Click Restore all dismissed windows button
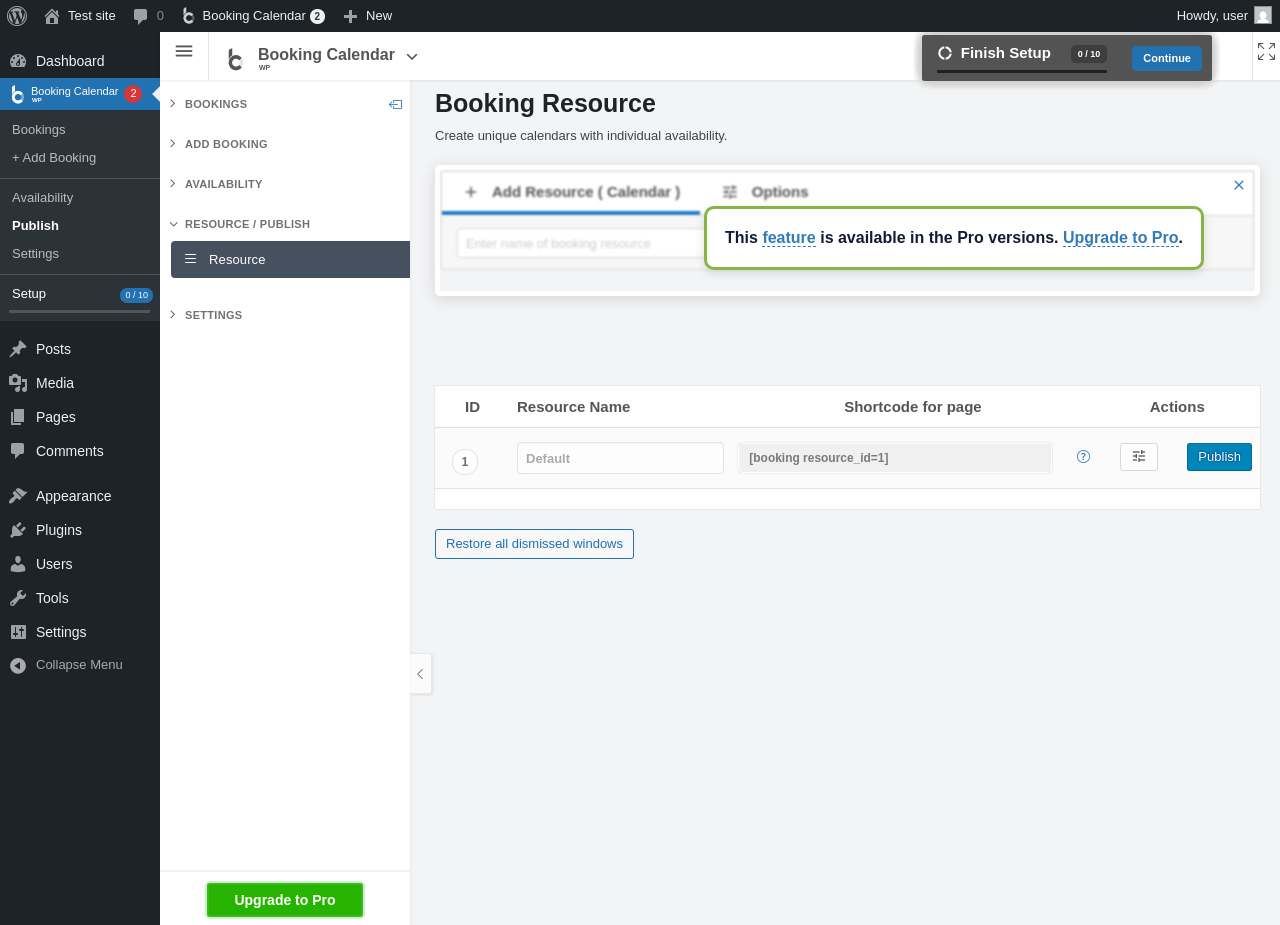The width and height of the screenshot is (1280, 925). click(534, 544)
